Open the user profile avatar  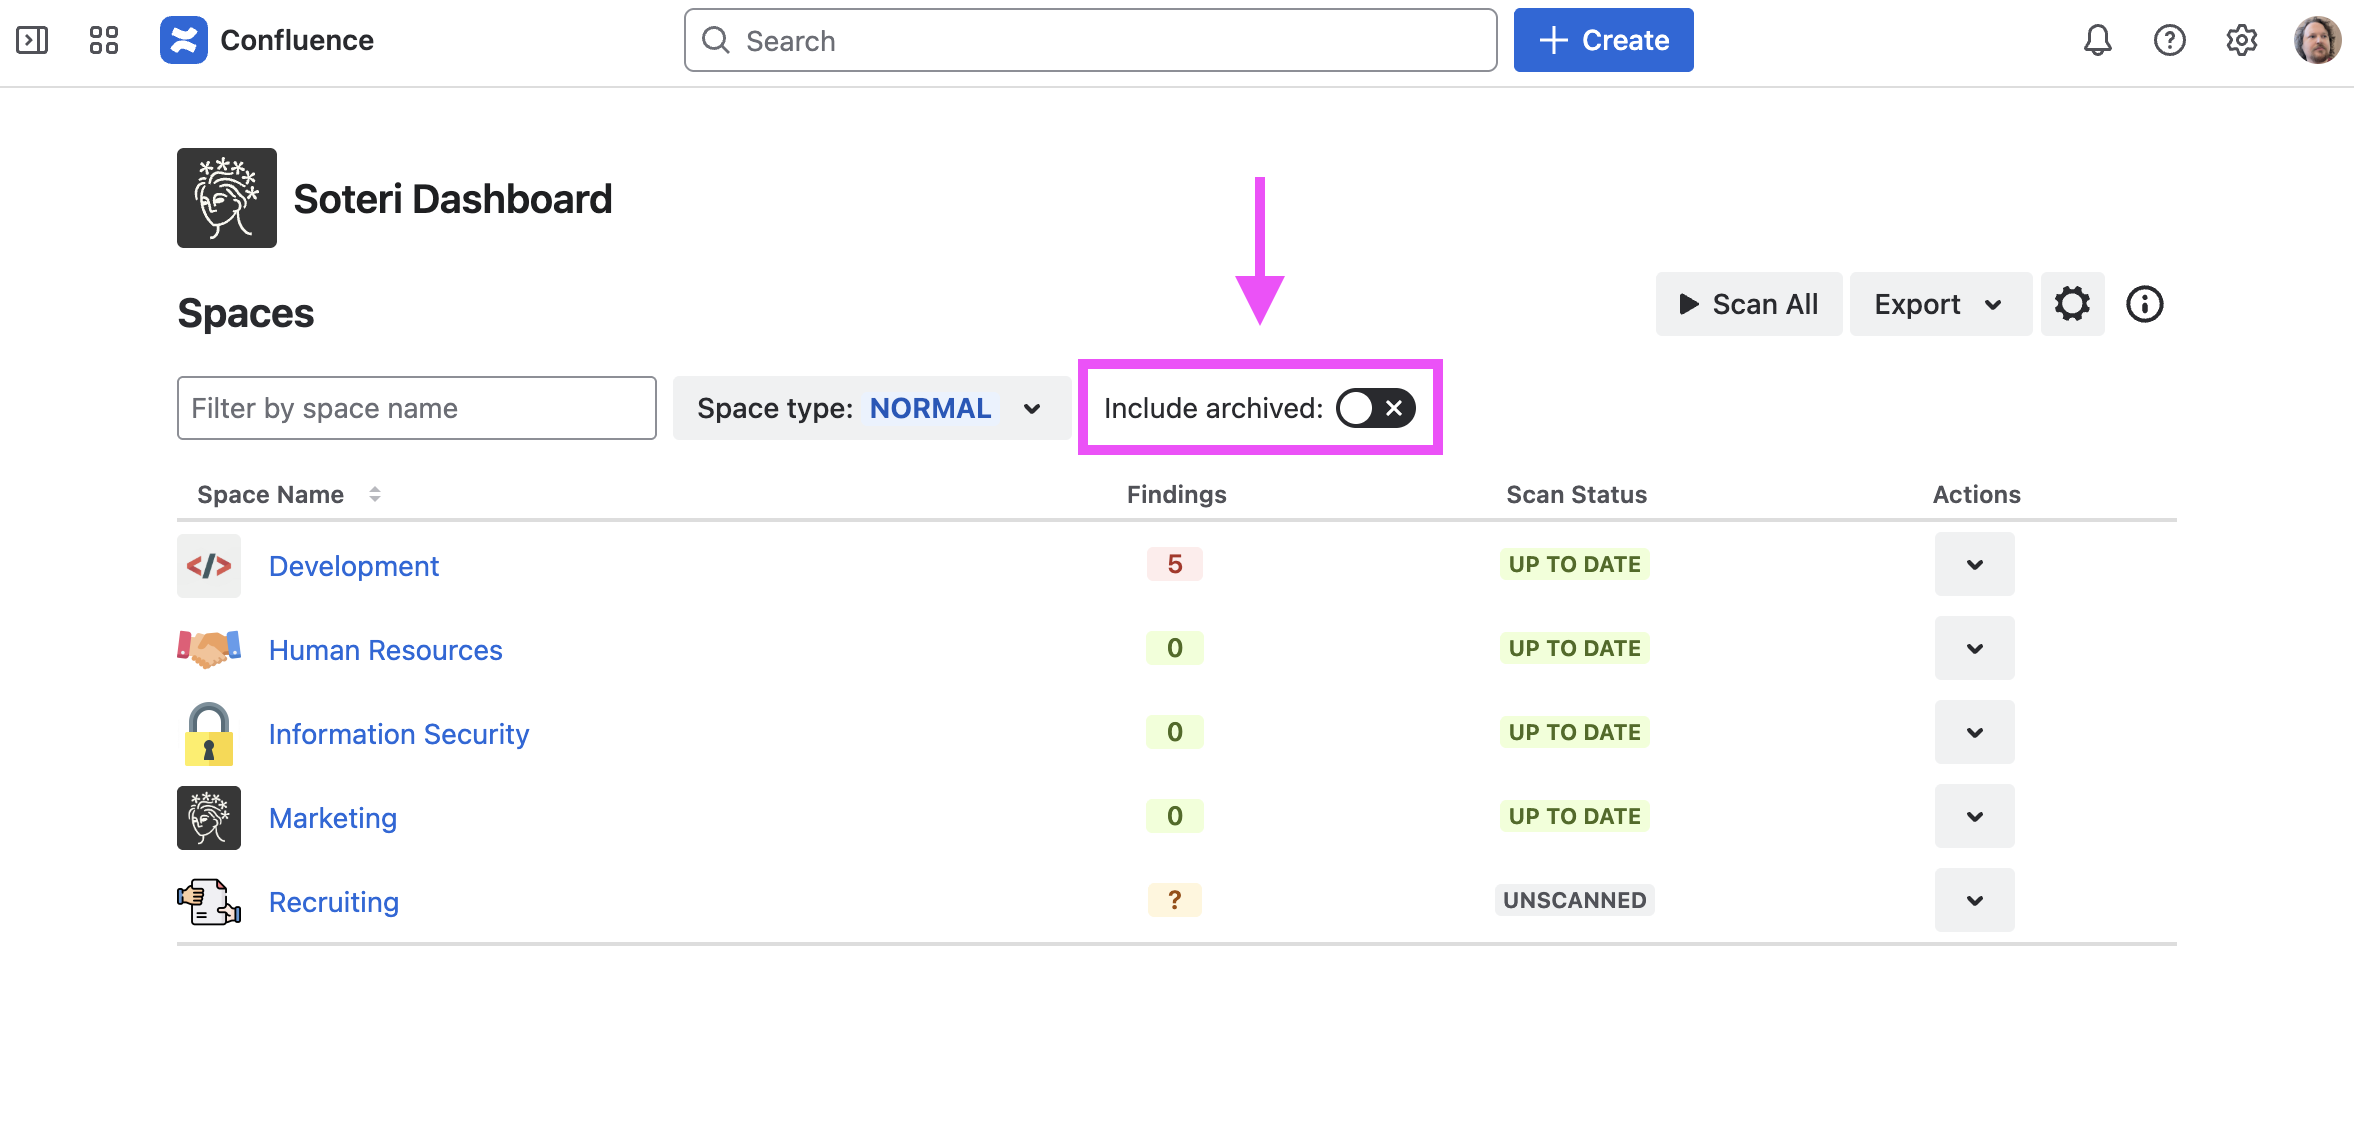[2316, 40]
